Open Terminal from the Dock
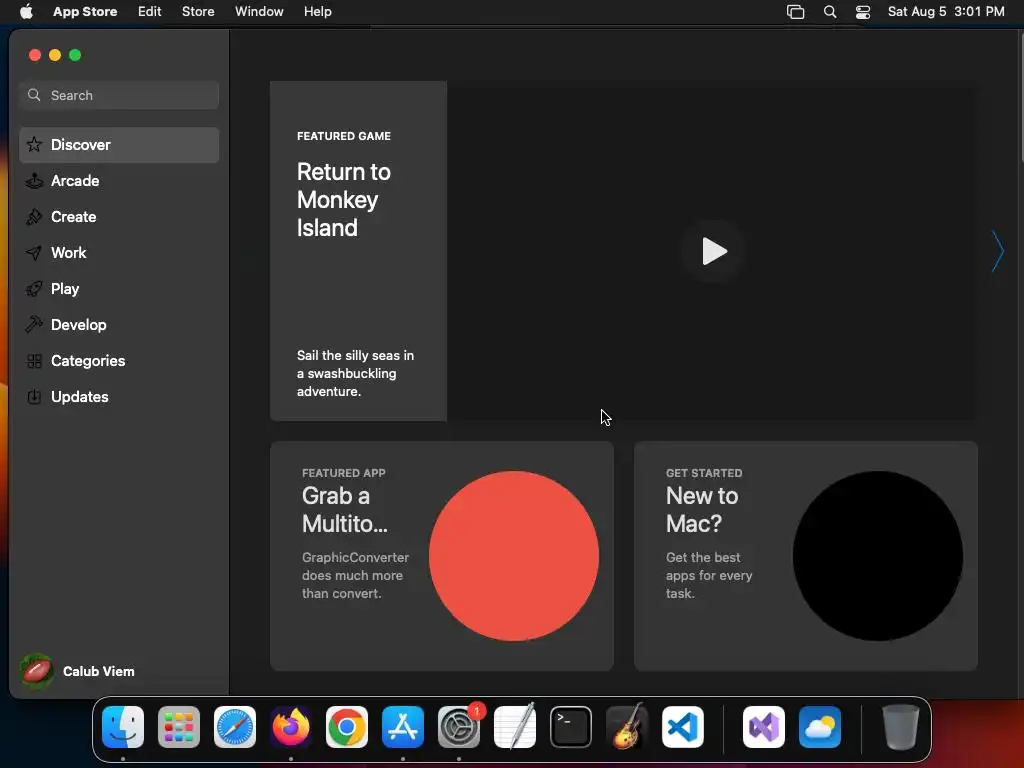The width and height of the screenshot is (1024, 768). [x=571, y=727]
